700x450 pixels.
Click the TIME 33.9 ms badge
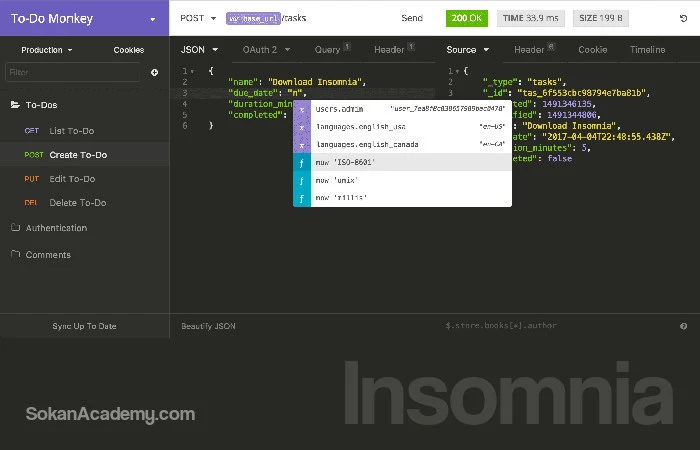pyautogui.click(x=530, y=18)
